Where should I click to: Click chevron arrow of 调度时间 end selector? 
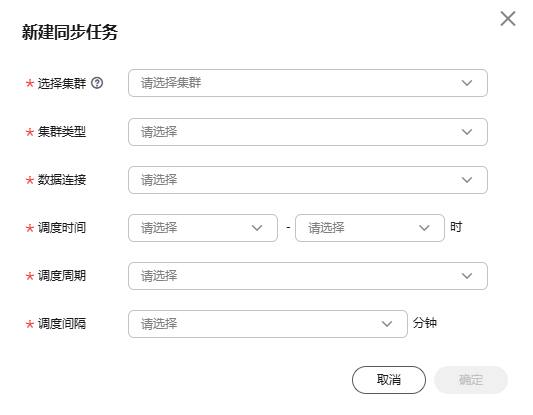[424, 228]
